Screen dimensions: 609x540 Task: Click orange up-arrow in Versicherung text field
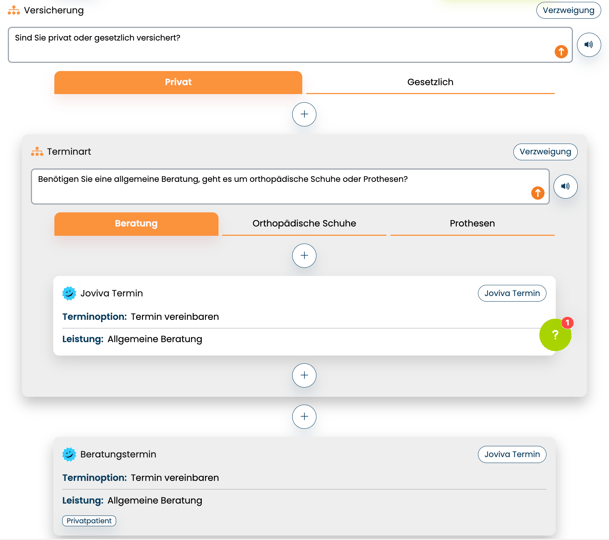pos(561,51)
